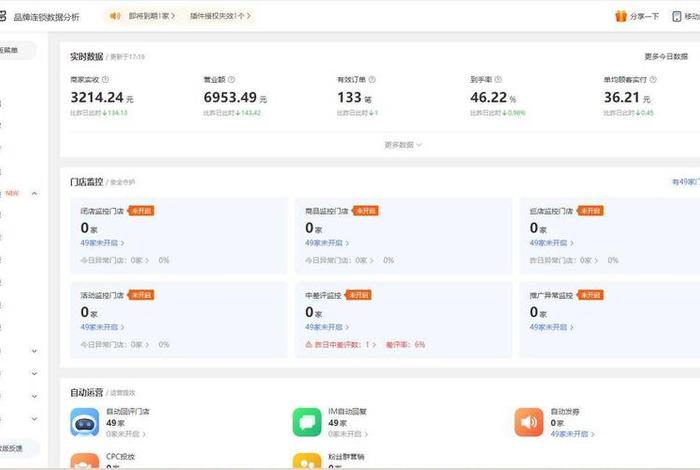Open 更多今日数据 link
Image resolution: width=700 pixels, height=470 pixels.
(x=666, y=57)
